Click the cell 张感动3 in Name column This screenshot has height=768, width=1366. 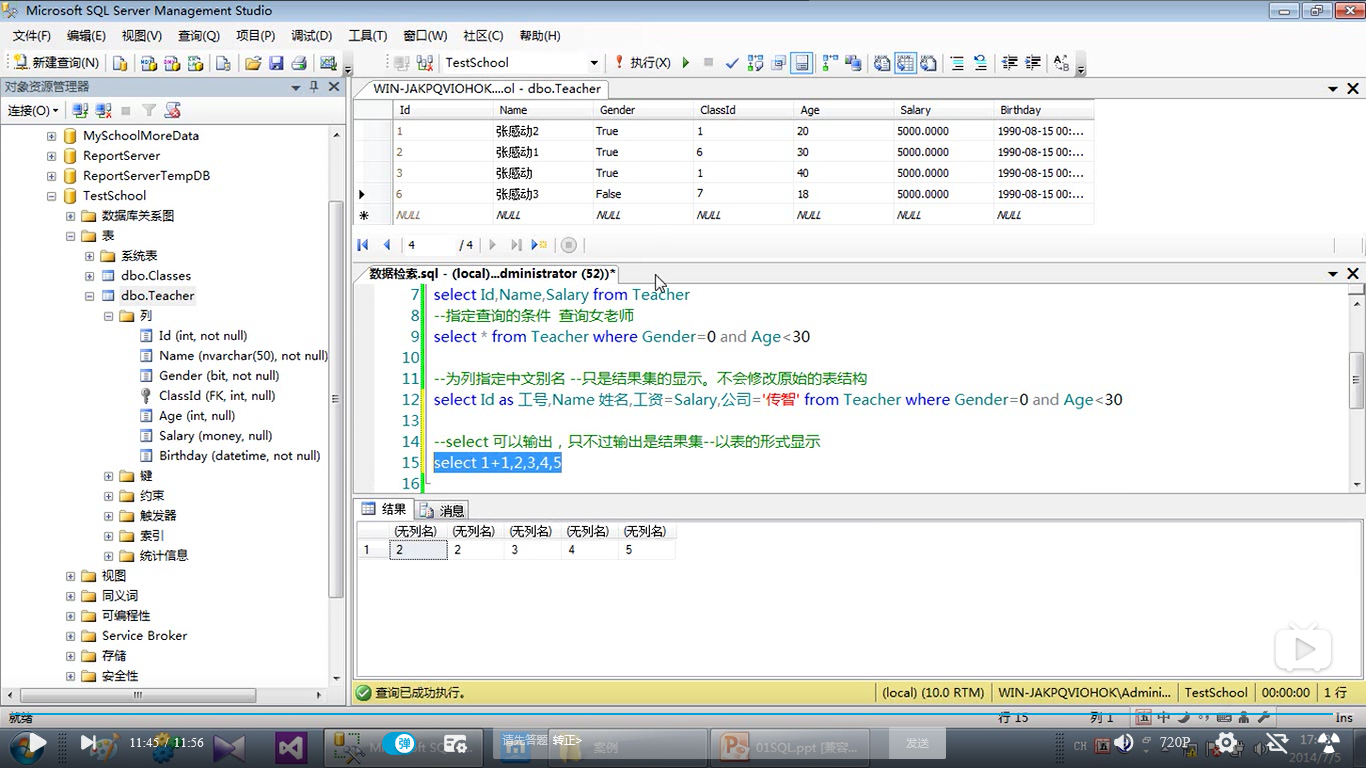tap(543, 194)
